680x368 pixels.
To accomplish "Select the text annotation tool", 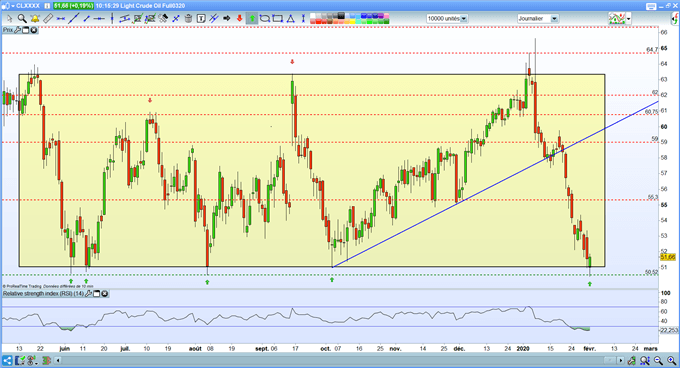I will click(x=201, y=19).
